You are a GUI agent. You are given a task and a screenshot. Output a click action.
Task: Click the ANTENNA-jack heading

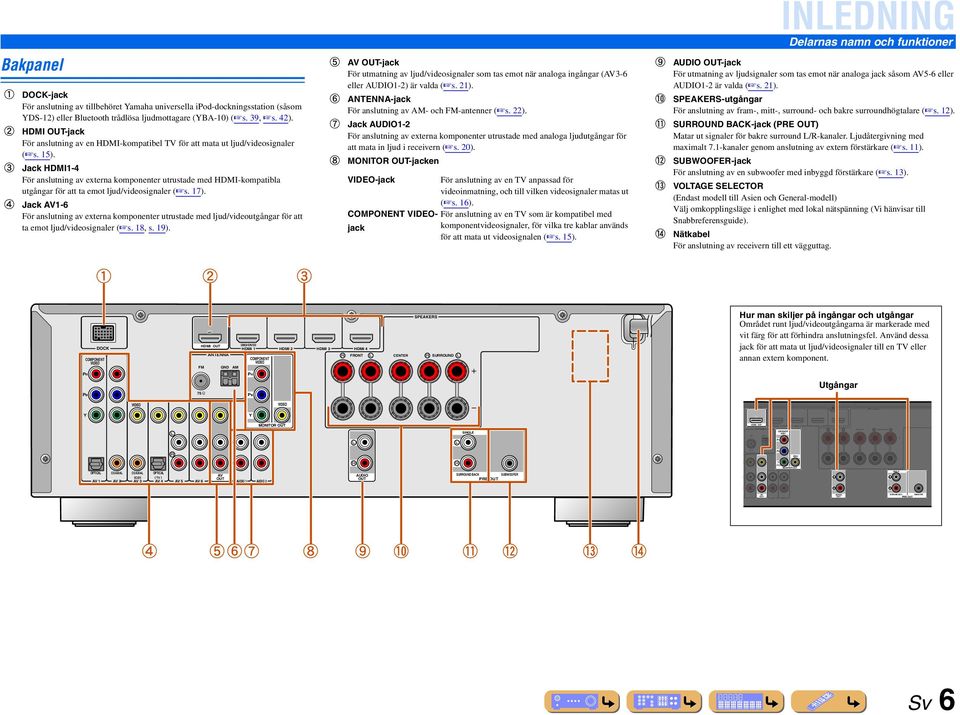[379, 99]
